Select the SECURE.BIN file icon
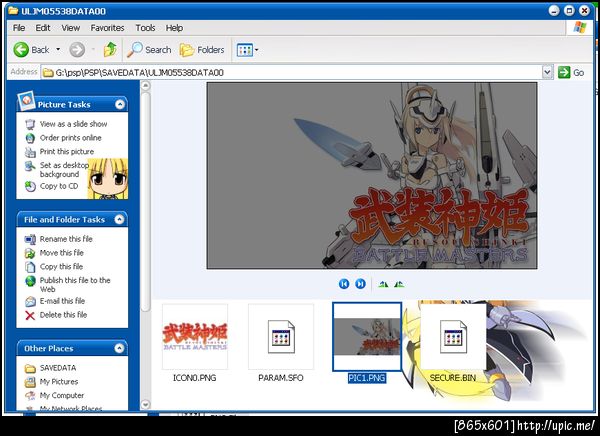This screenshot has width=600, height=436. pos(453,336)
